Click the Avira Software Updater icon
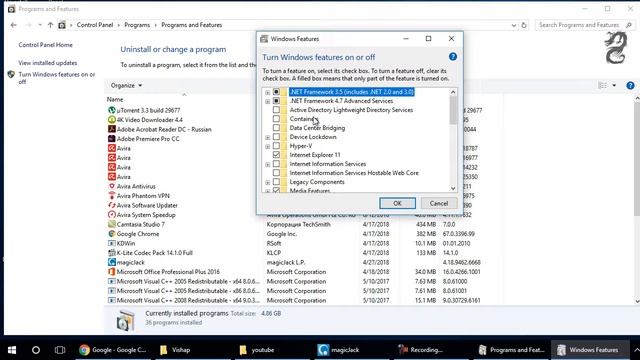The height and width of the screenshot is (360, 640). click(111, 205)
